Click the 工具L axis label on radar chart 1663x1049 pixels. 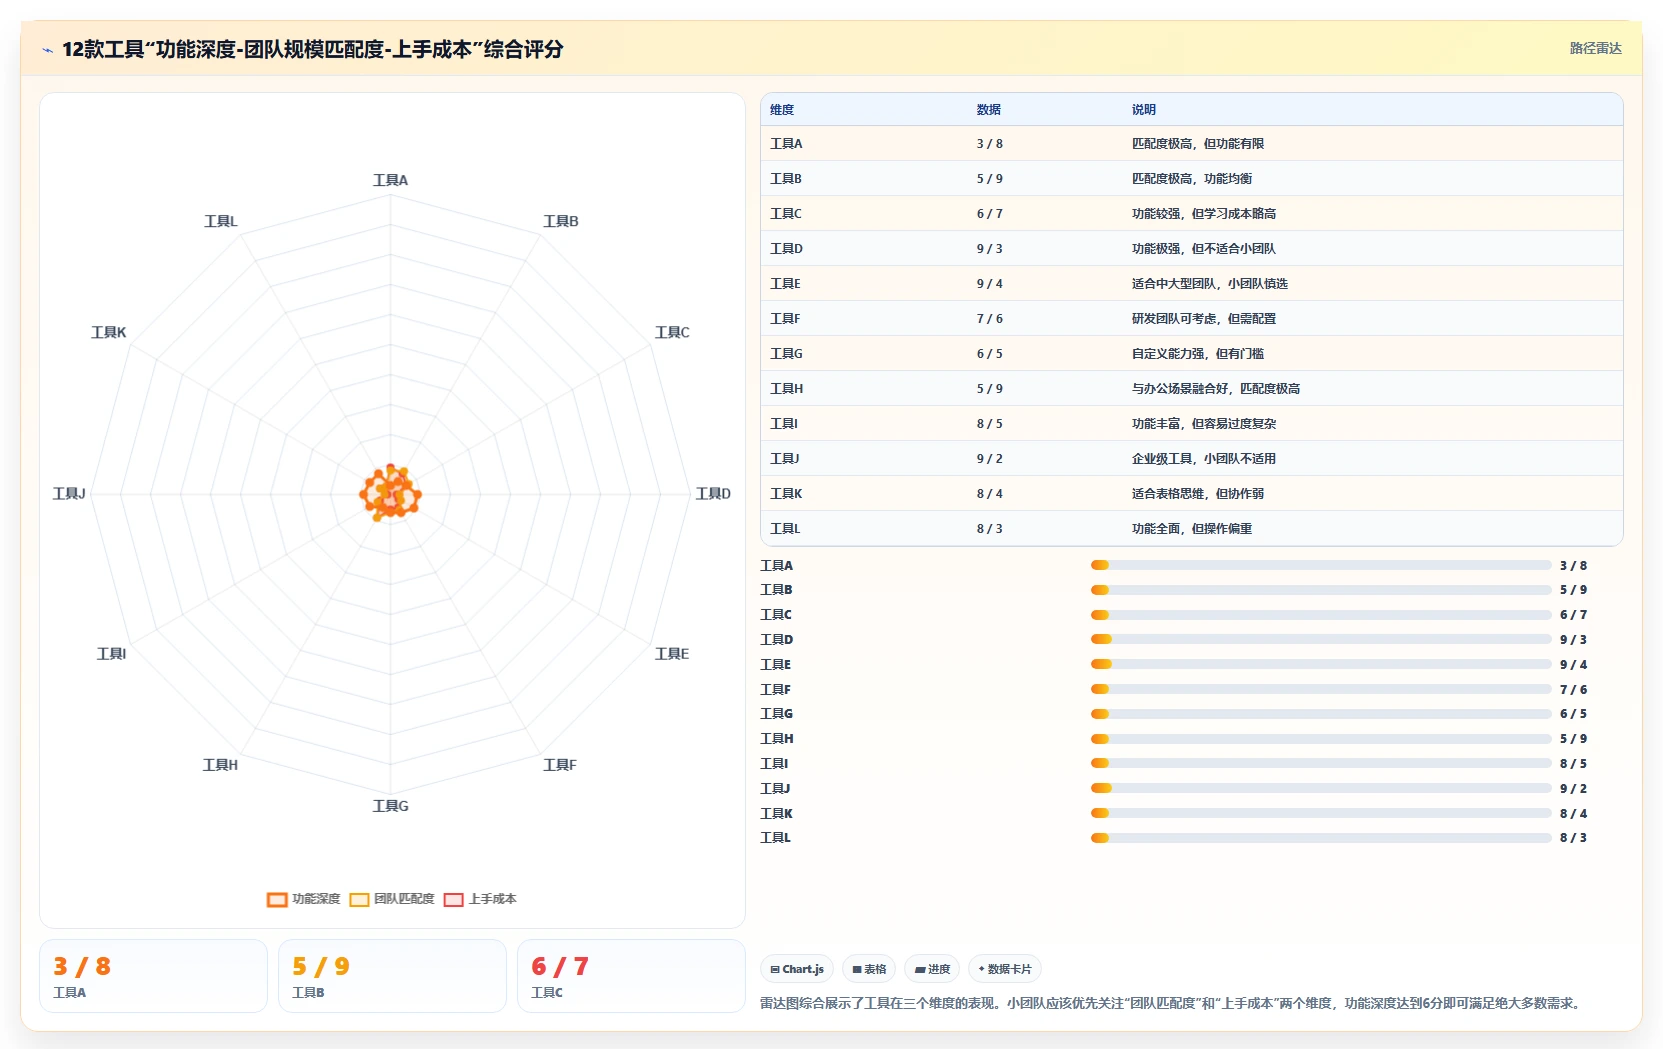click(221, 222)
